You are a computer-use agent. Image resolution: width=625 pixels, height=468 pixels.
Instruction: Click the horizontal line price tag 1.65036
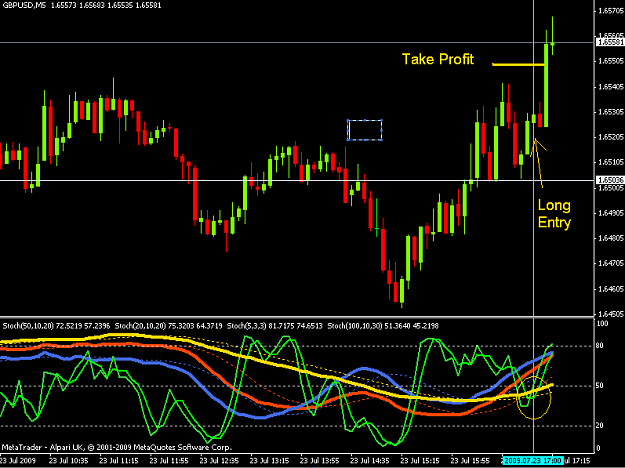[x=610, y=180]
